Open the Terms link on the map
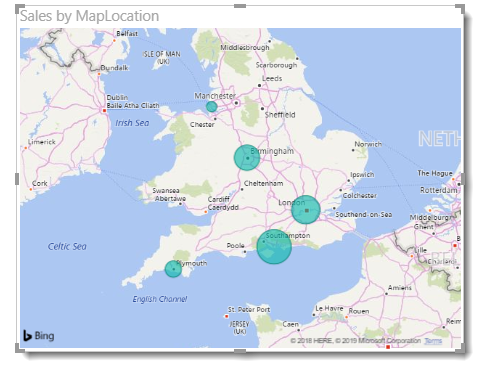 [x=433, y=341]
